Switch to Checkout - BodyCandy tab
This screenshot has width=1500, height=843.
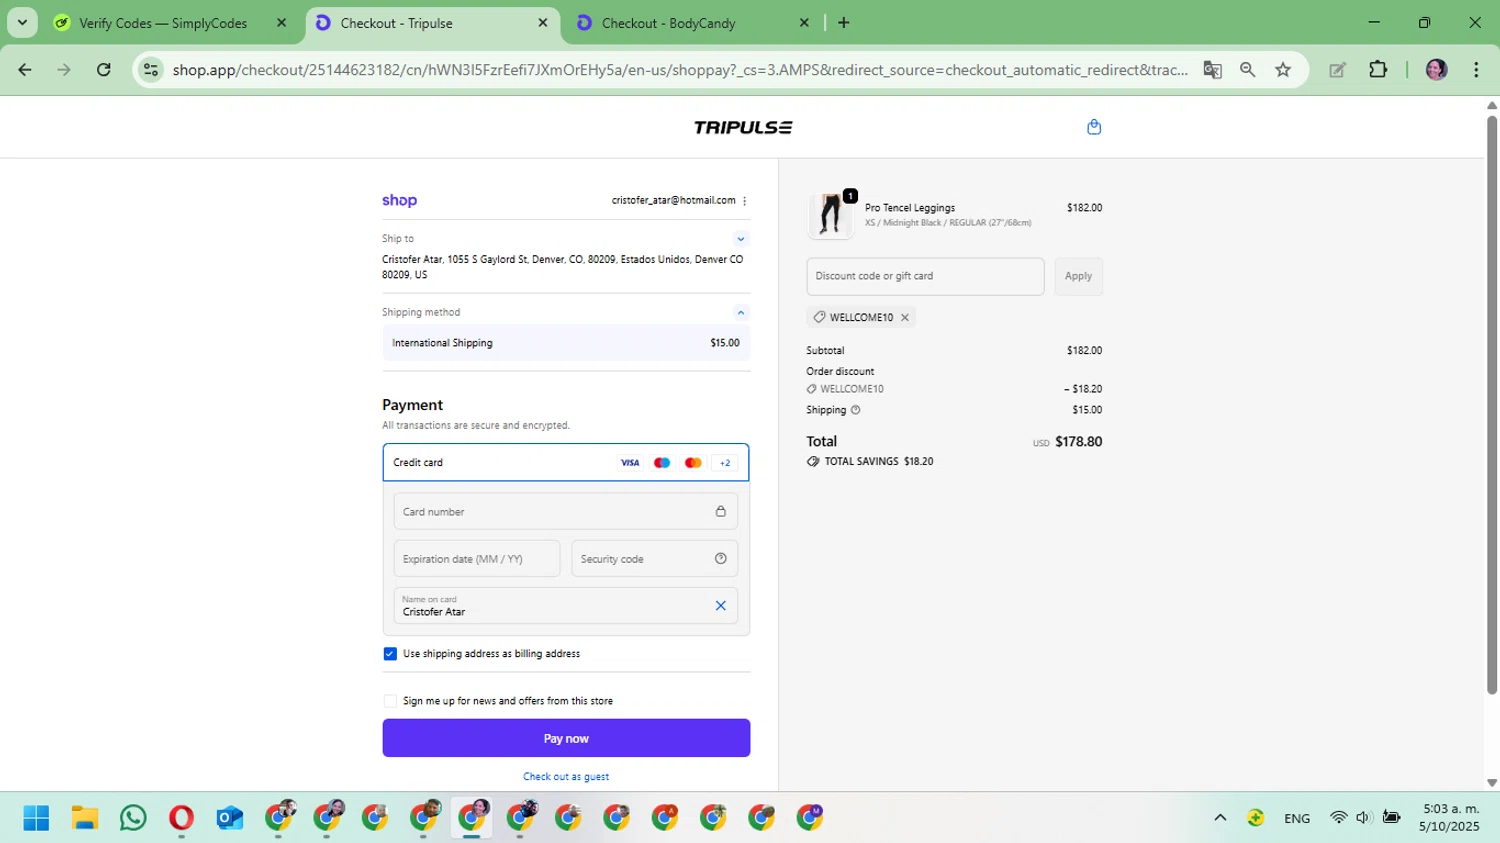(x=668, y=23)
